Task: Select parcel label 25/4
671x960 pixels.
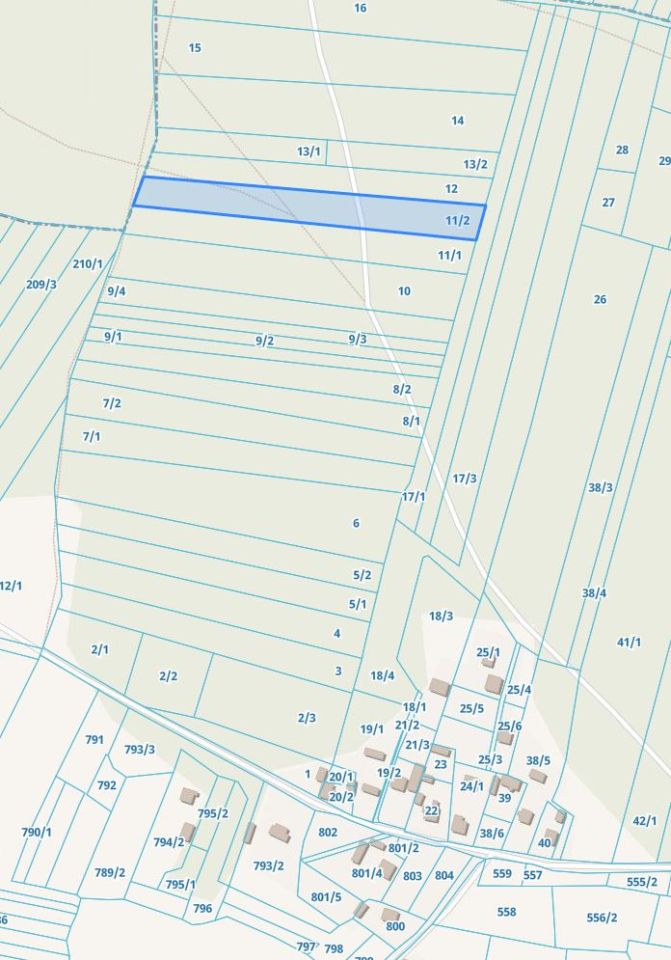Action: click(x=519, y=690)
